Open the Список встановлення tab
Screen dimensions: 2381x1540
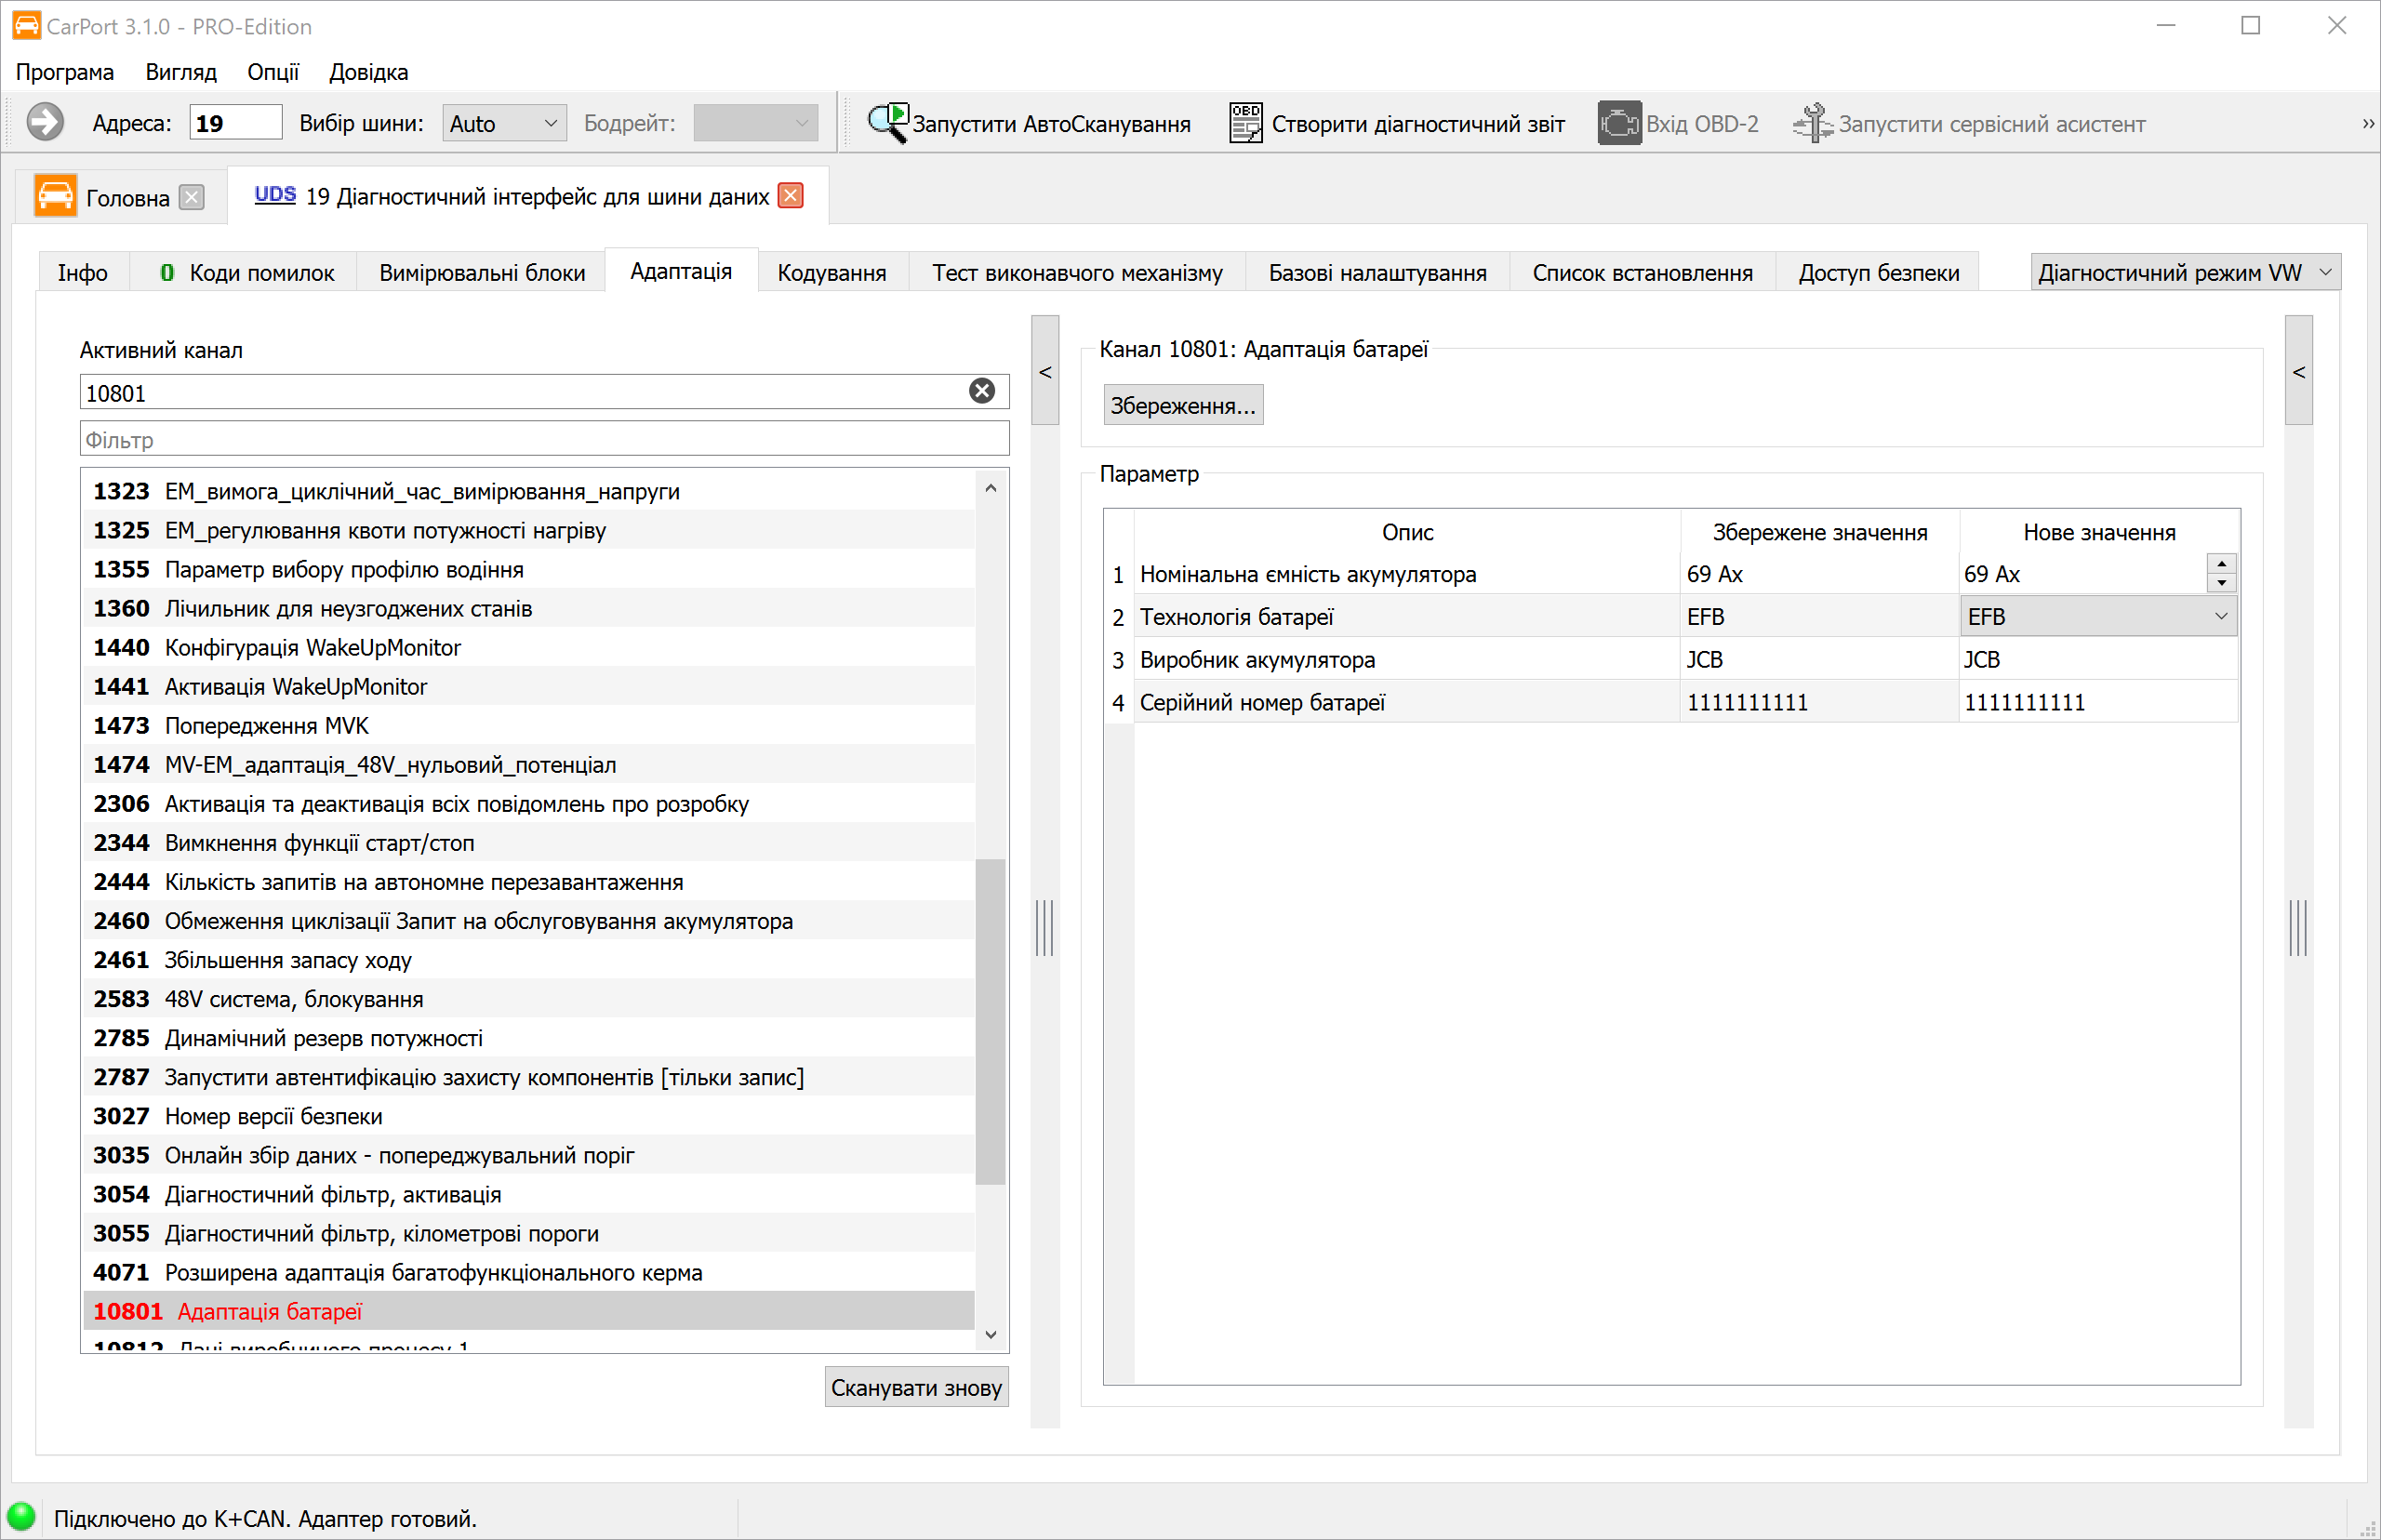click(x=1642, y=273)
